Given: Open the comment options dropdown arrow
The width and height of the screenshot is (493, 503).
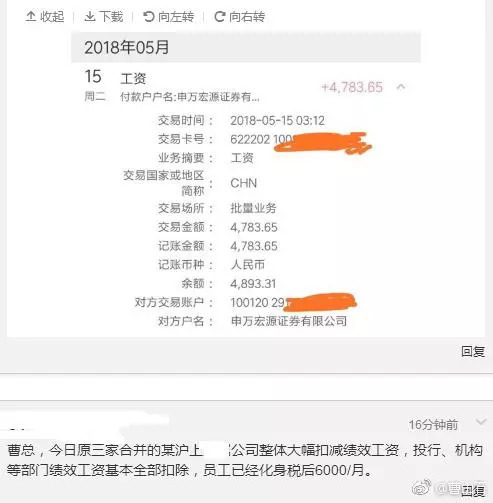Looking at the screenshot, I should point(481,422).
